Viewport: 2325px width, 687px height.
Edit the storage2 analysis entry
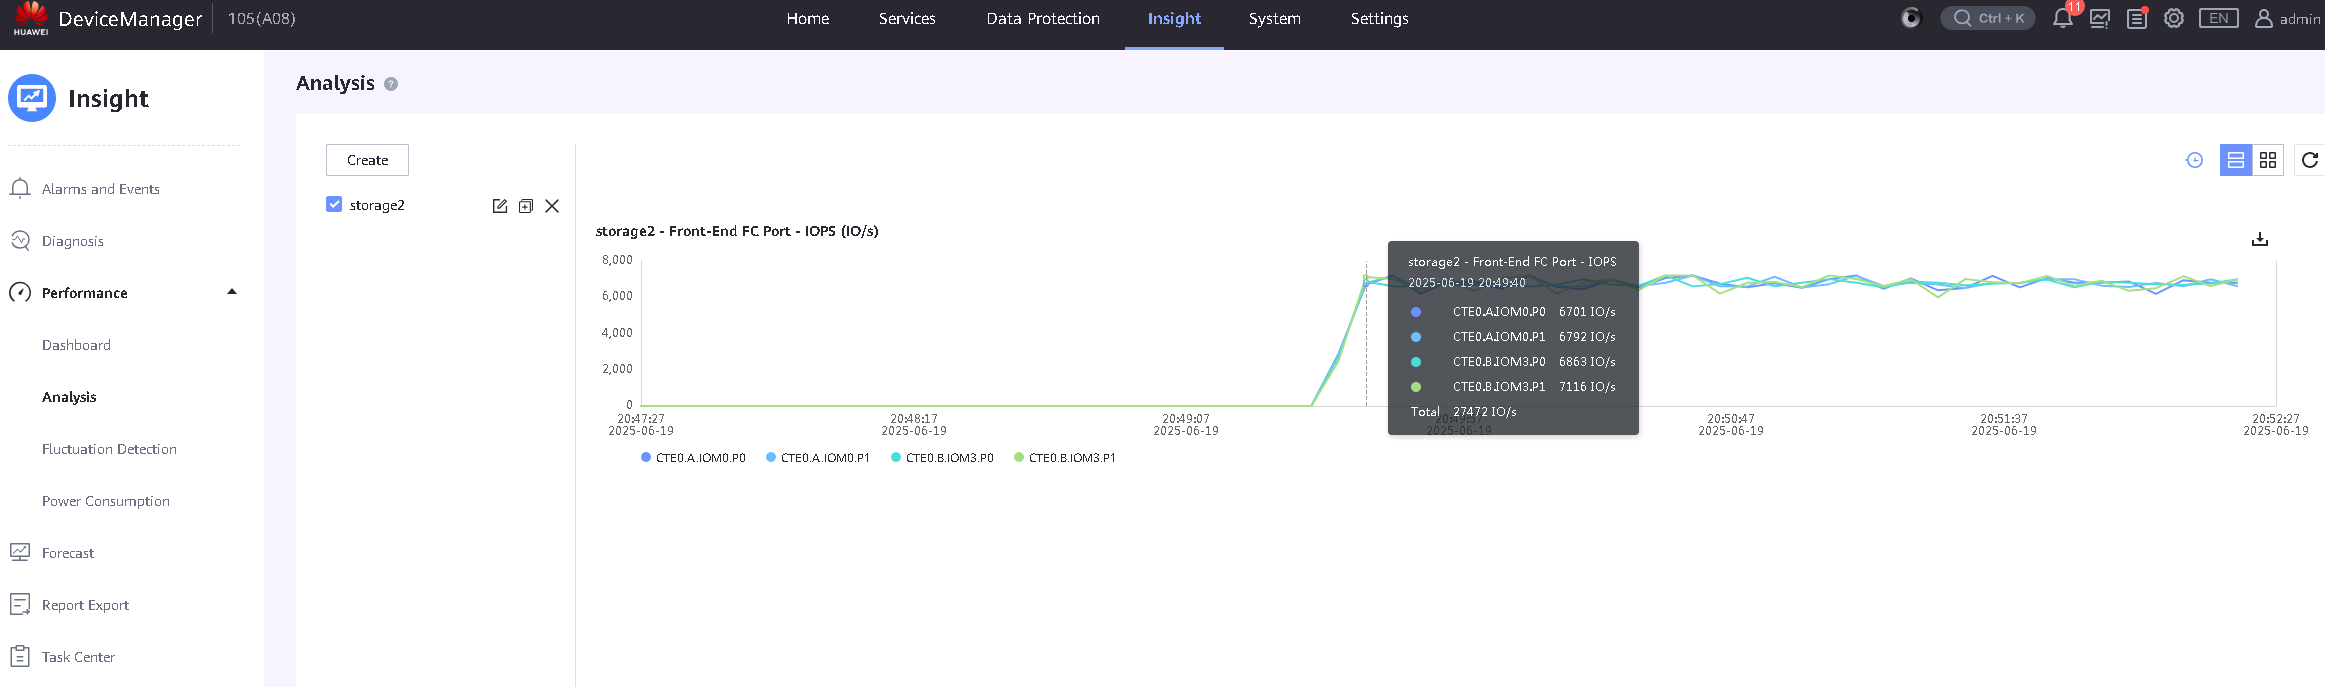pos(500,206)
